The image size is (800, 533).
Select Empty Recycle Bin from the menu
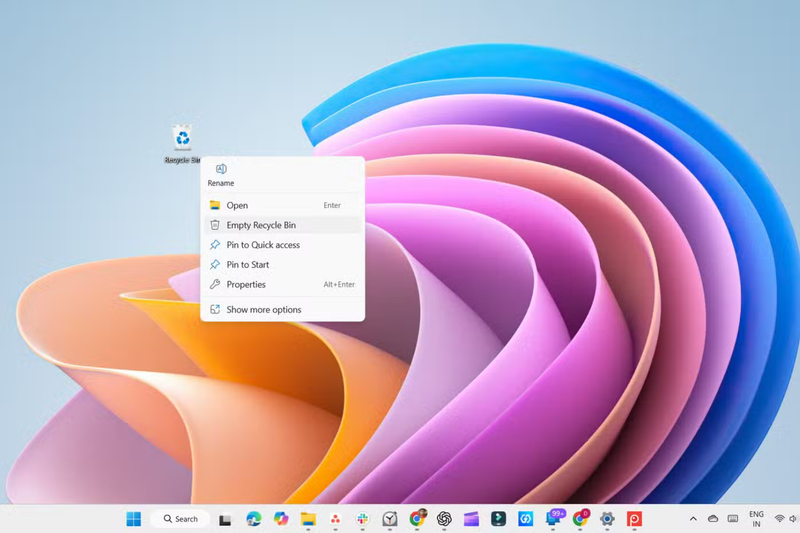point(261,225)
